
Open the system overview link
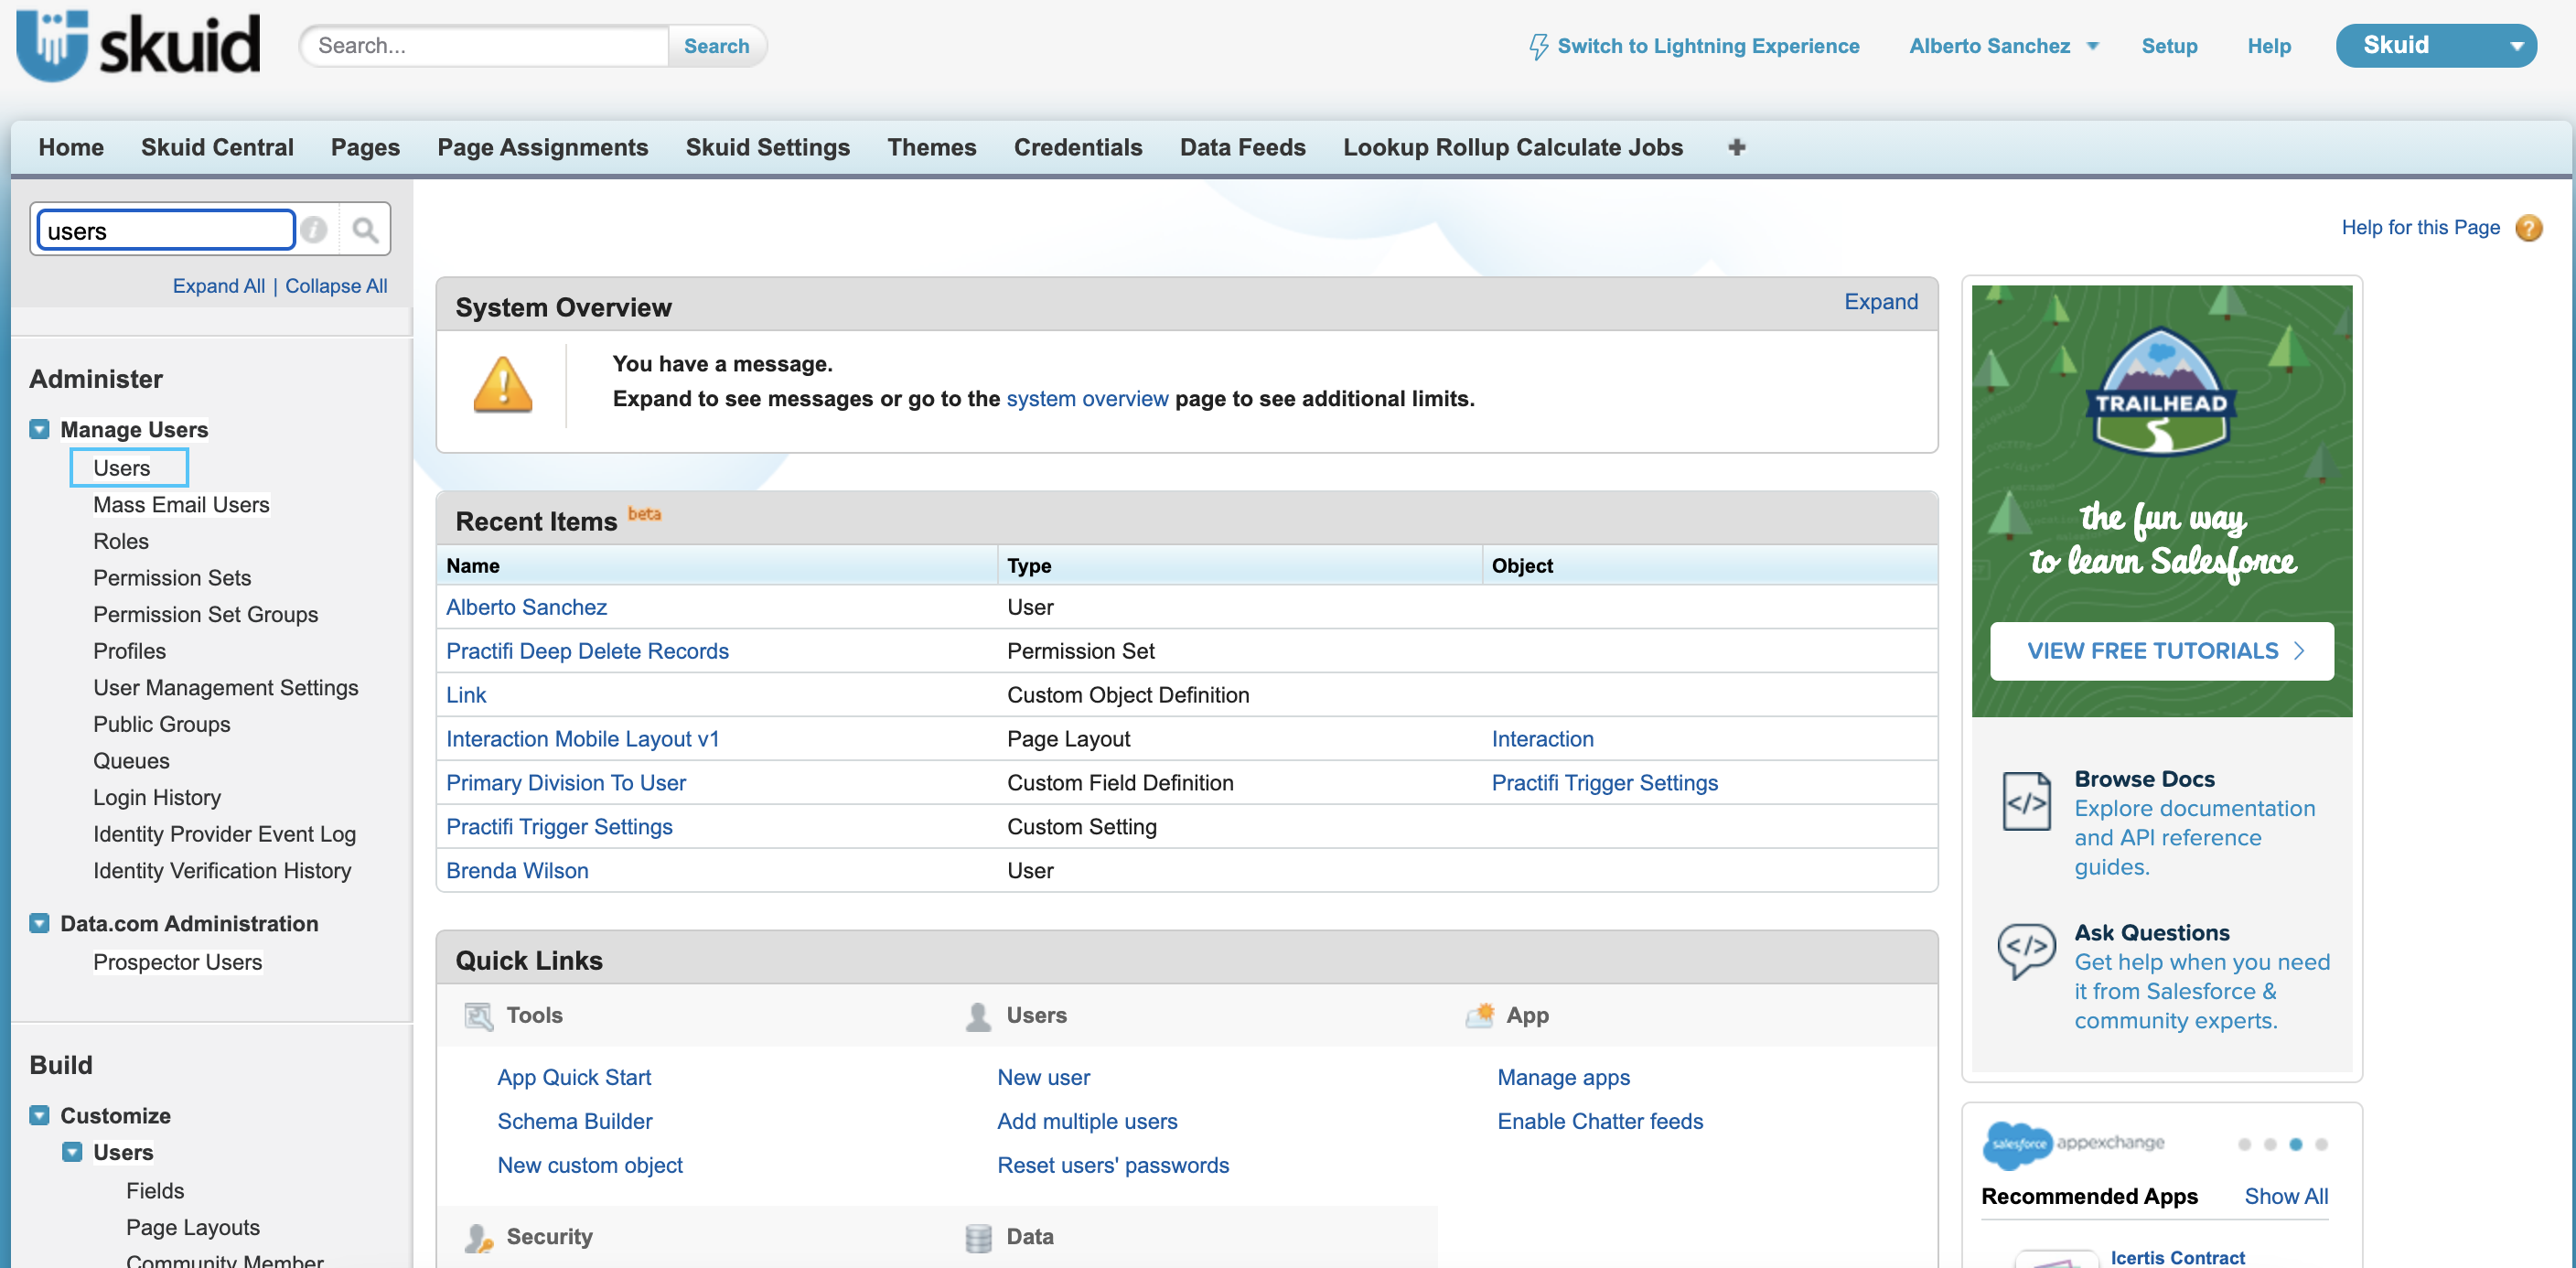click(1087, 399)
